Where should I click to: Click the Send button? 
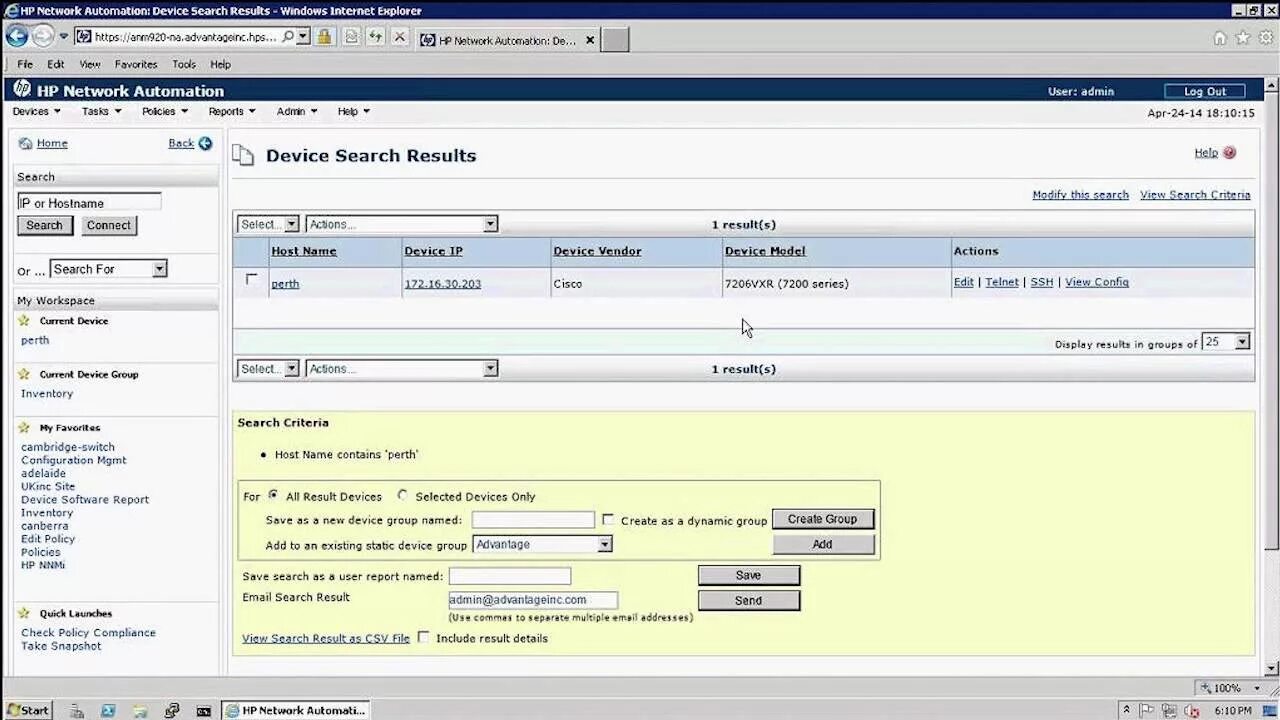click(x=749, y=600)
